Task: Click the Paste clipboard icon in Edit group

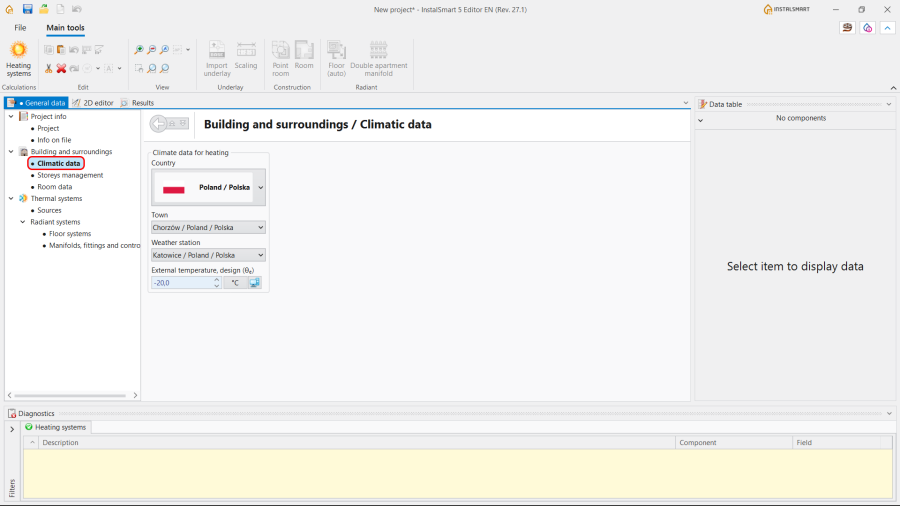Action: pos(61,50)
